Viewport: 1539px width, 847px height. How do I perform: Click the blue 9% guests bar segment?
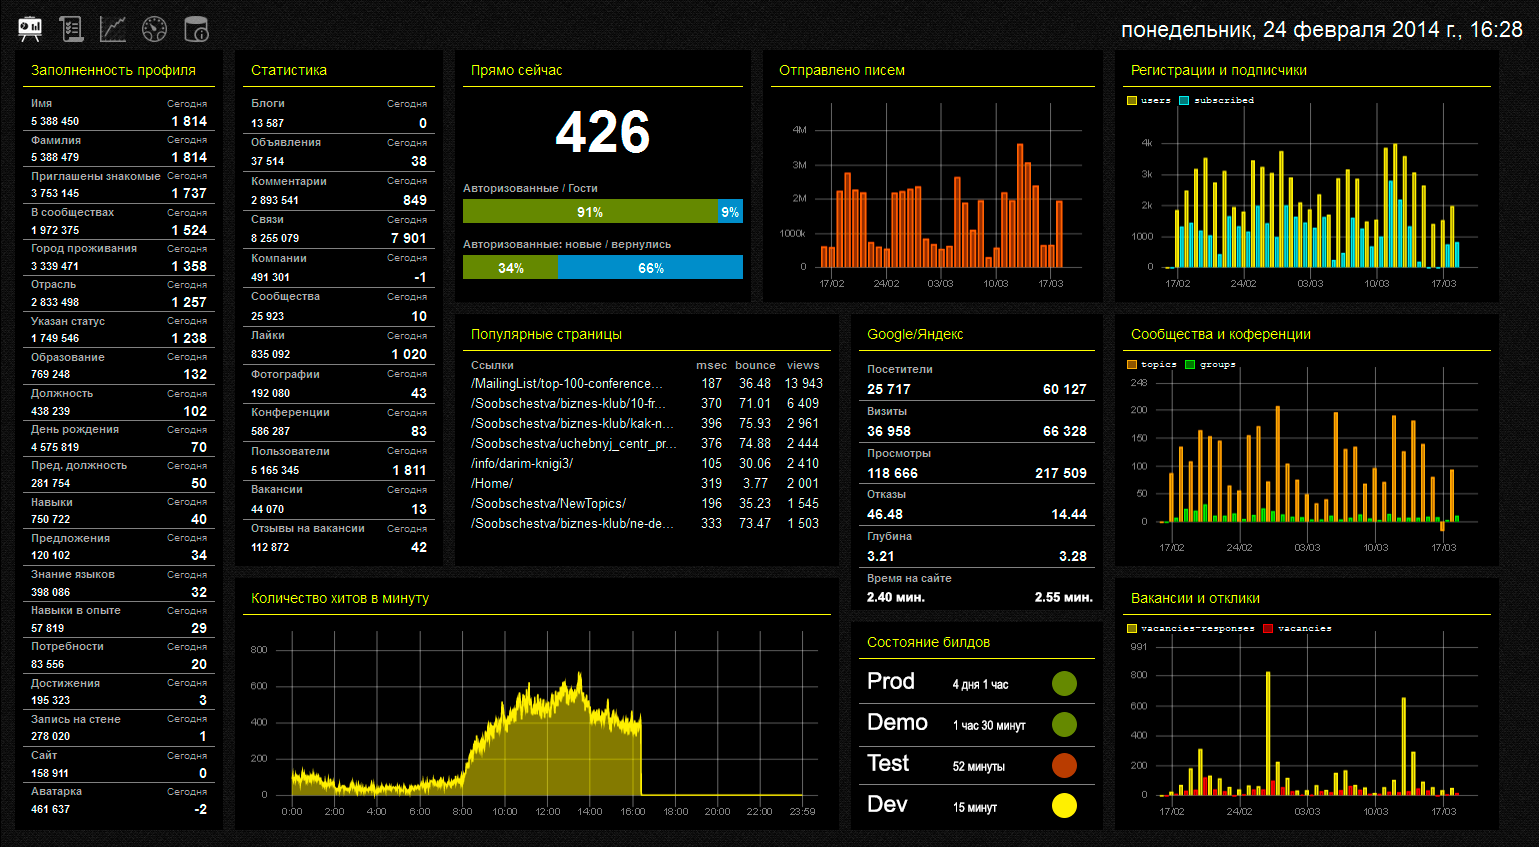click(x=730, y=211)
